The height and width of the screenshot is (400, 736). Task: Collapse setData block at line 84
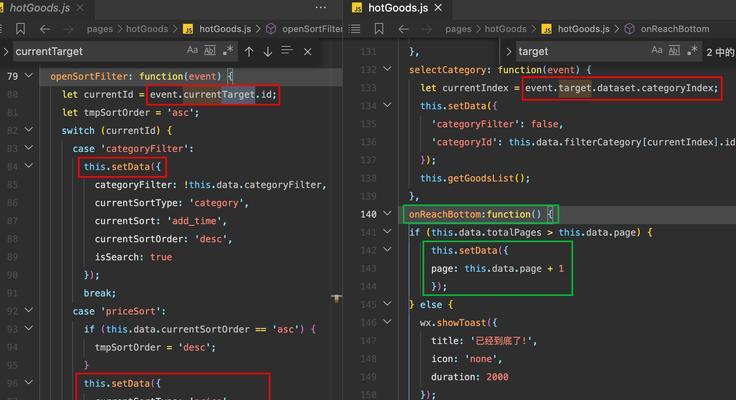(29, 166)
